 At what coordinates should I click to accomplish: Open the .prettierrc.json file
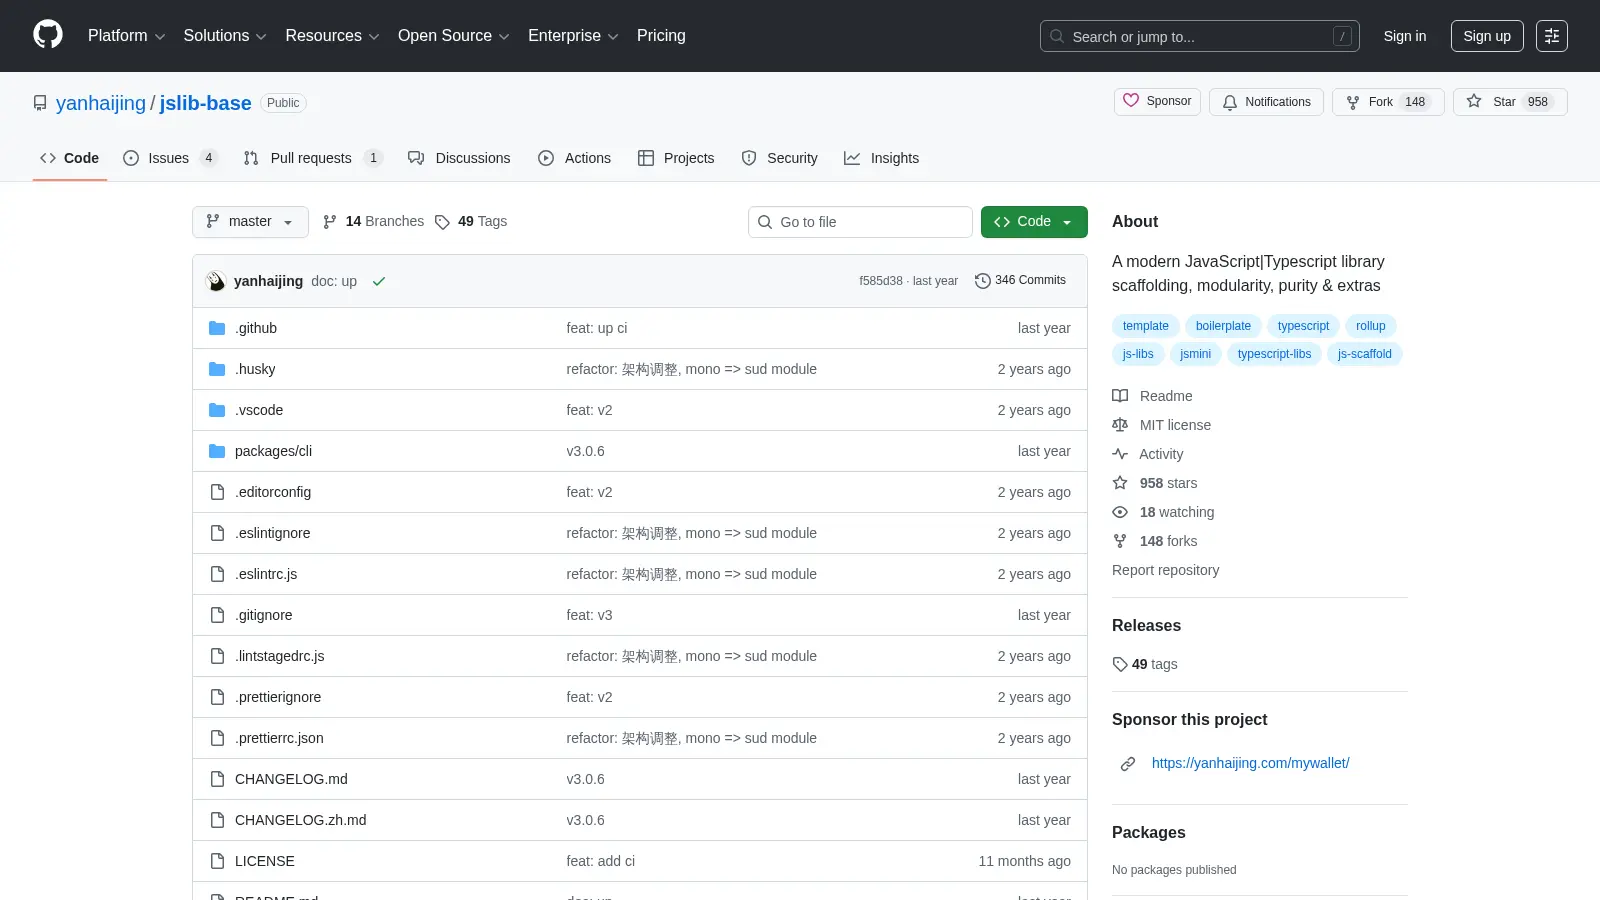[279, 738]
